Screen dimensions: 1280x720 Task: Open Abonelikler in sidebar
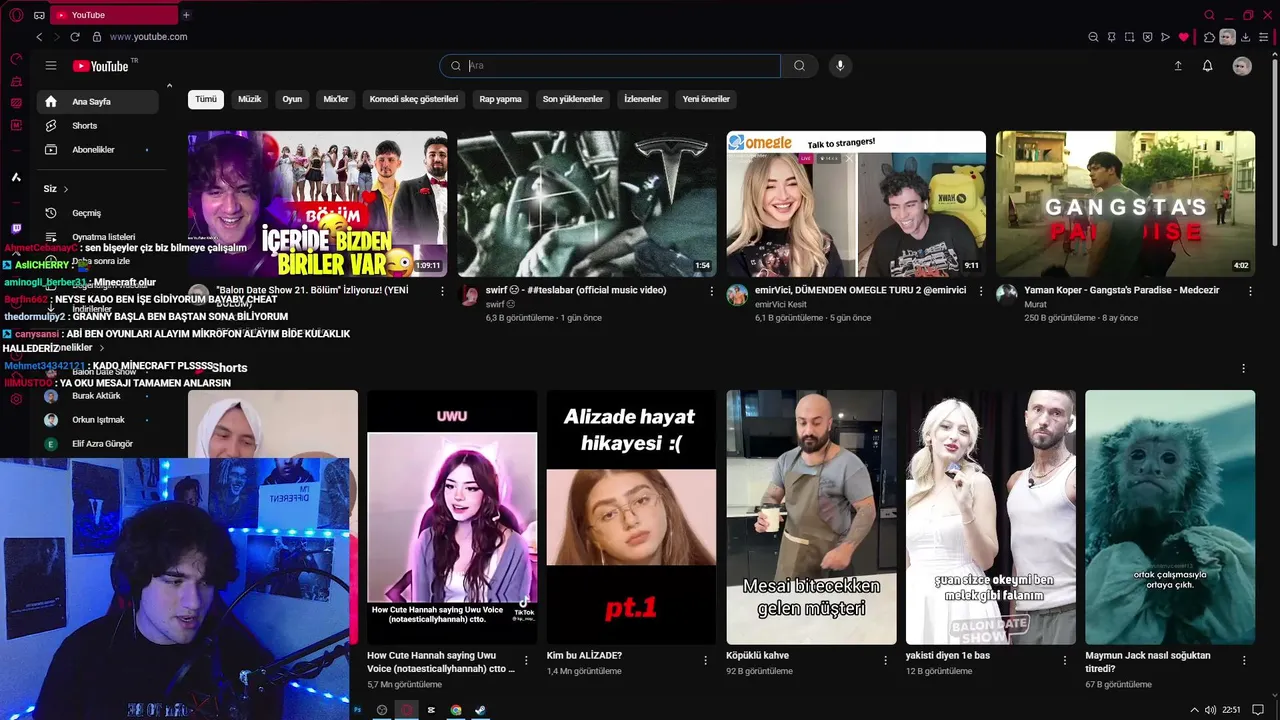tap(98, 150)
